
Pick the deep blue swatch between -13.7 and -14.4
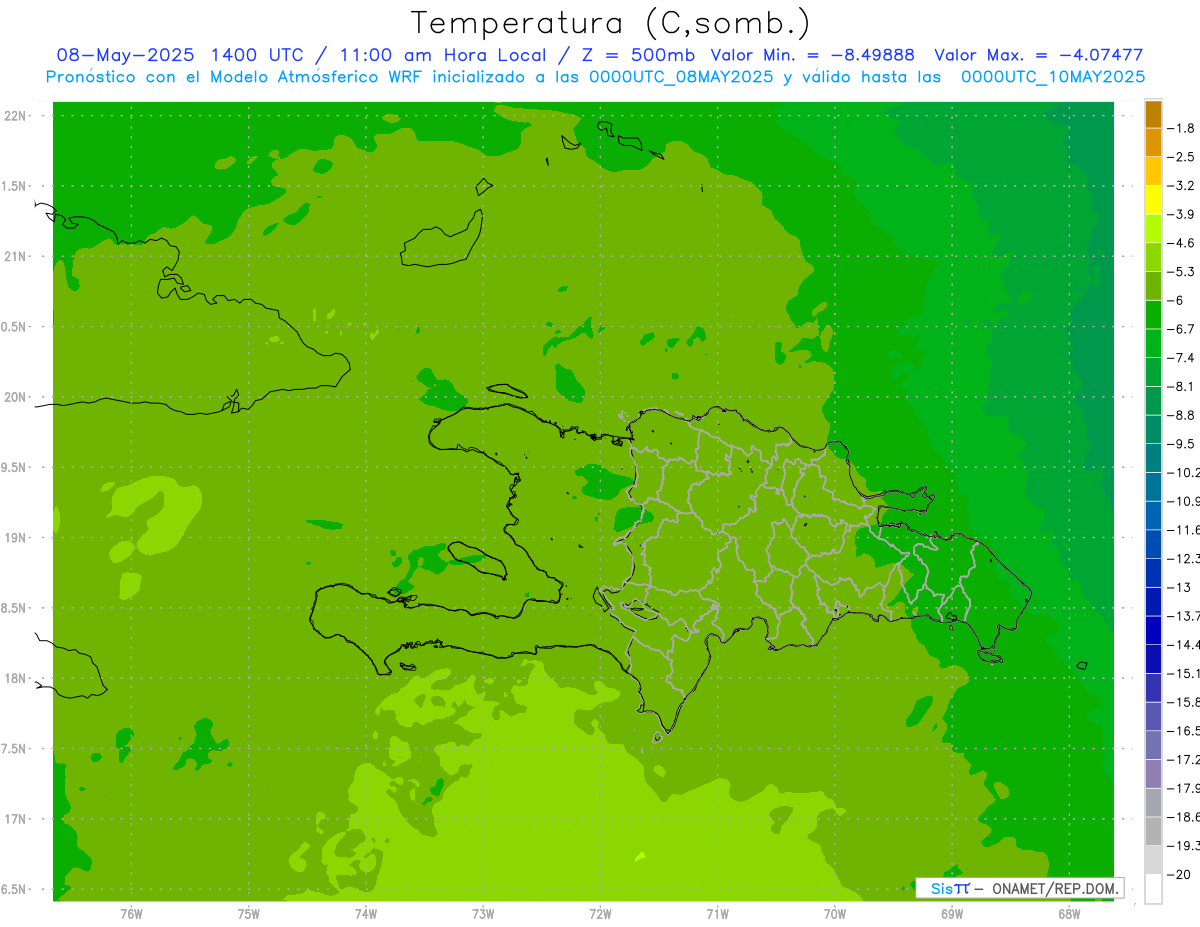(1153, 630)
